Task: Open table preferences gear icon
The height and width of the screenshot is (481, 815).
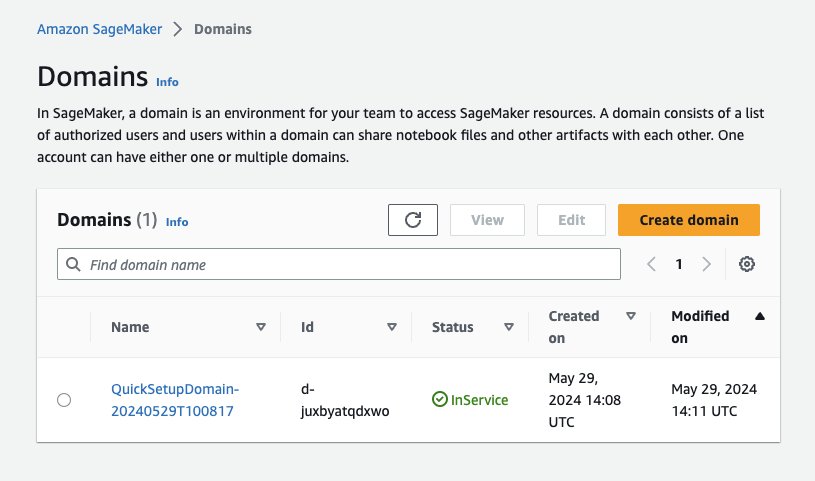Action: (746, 264)
